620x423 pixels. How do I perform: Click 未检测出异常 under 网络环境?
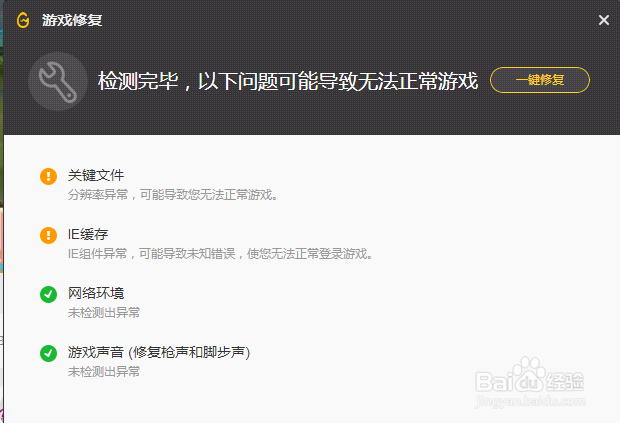(104, 312)
